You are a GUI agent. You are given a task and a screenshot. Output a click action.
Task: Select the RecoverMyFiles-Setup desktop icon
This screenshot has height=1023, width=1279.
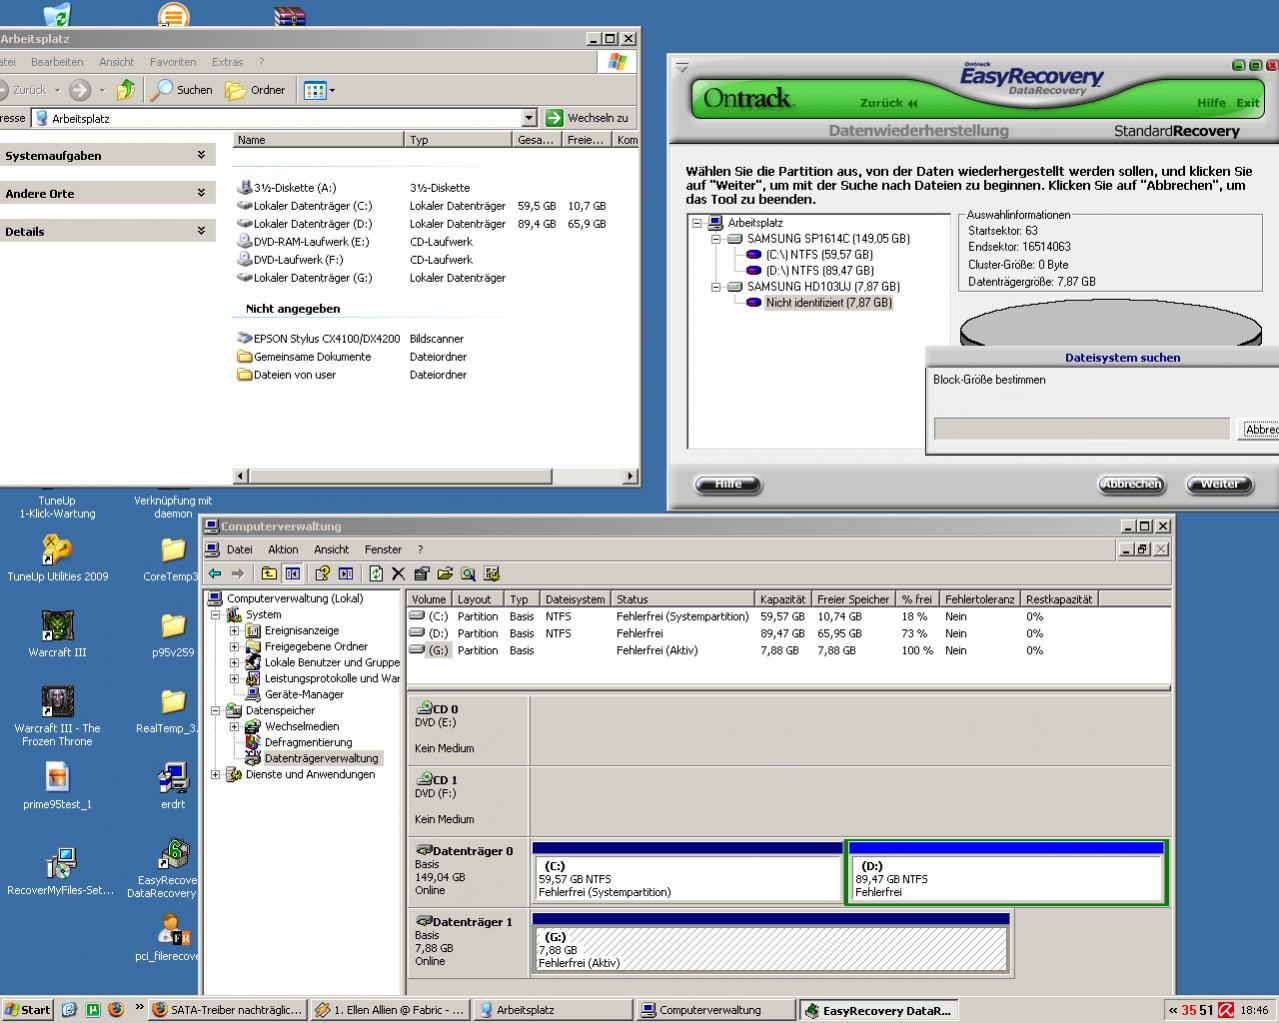click(x=60, y=872)
